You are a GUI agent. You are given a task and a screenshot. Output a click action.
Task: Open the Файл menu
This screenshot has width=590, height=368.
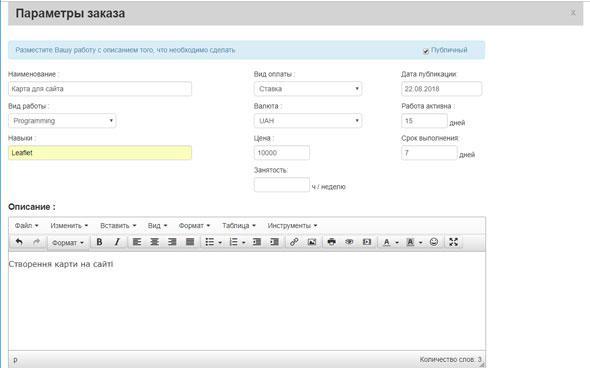tap(27, 225)
